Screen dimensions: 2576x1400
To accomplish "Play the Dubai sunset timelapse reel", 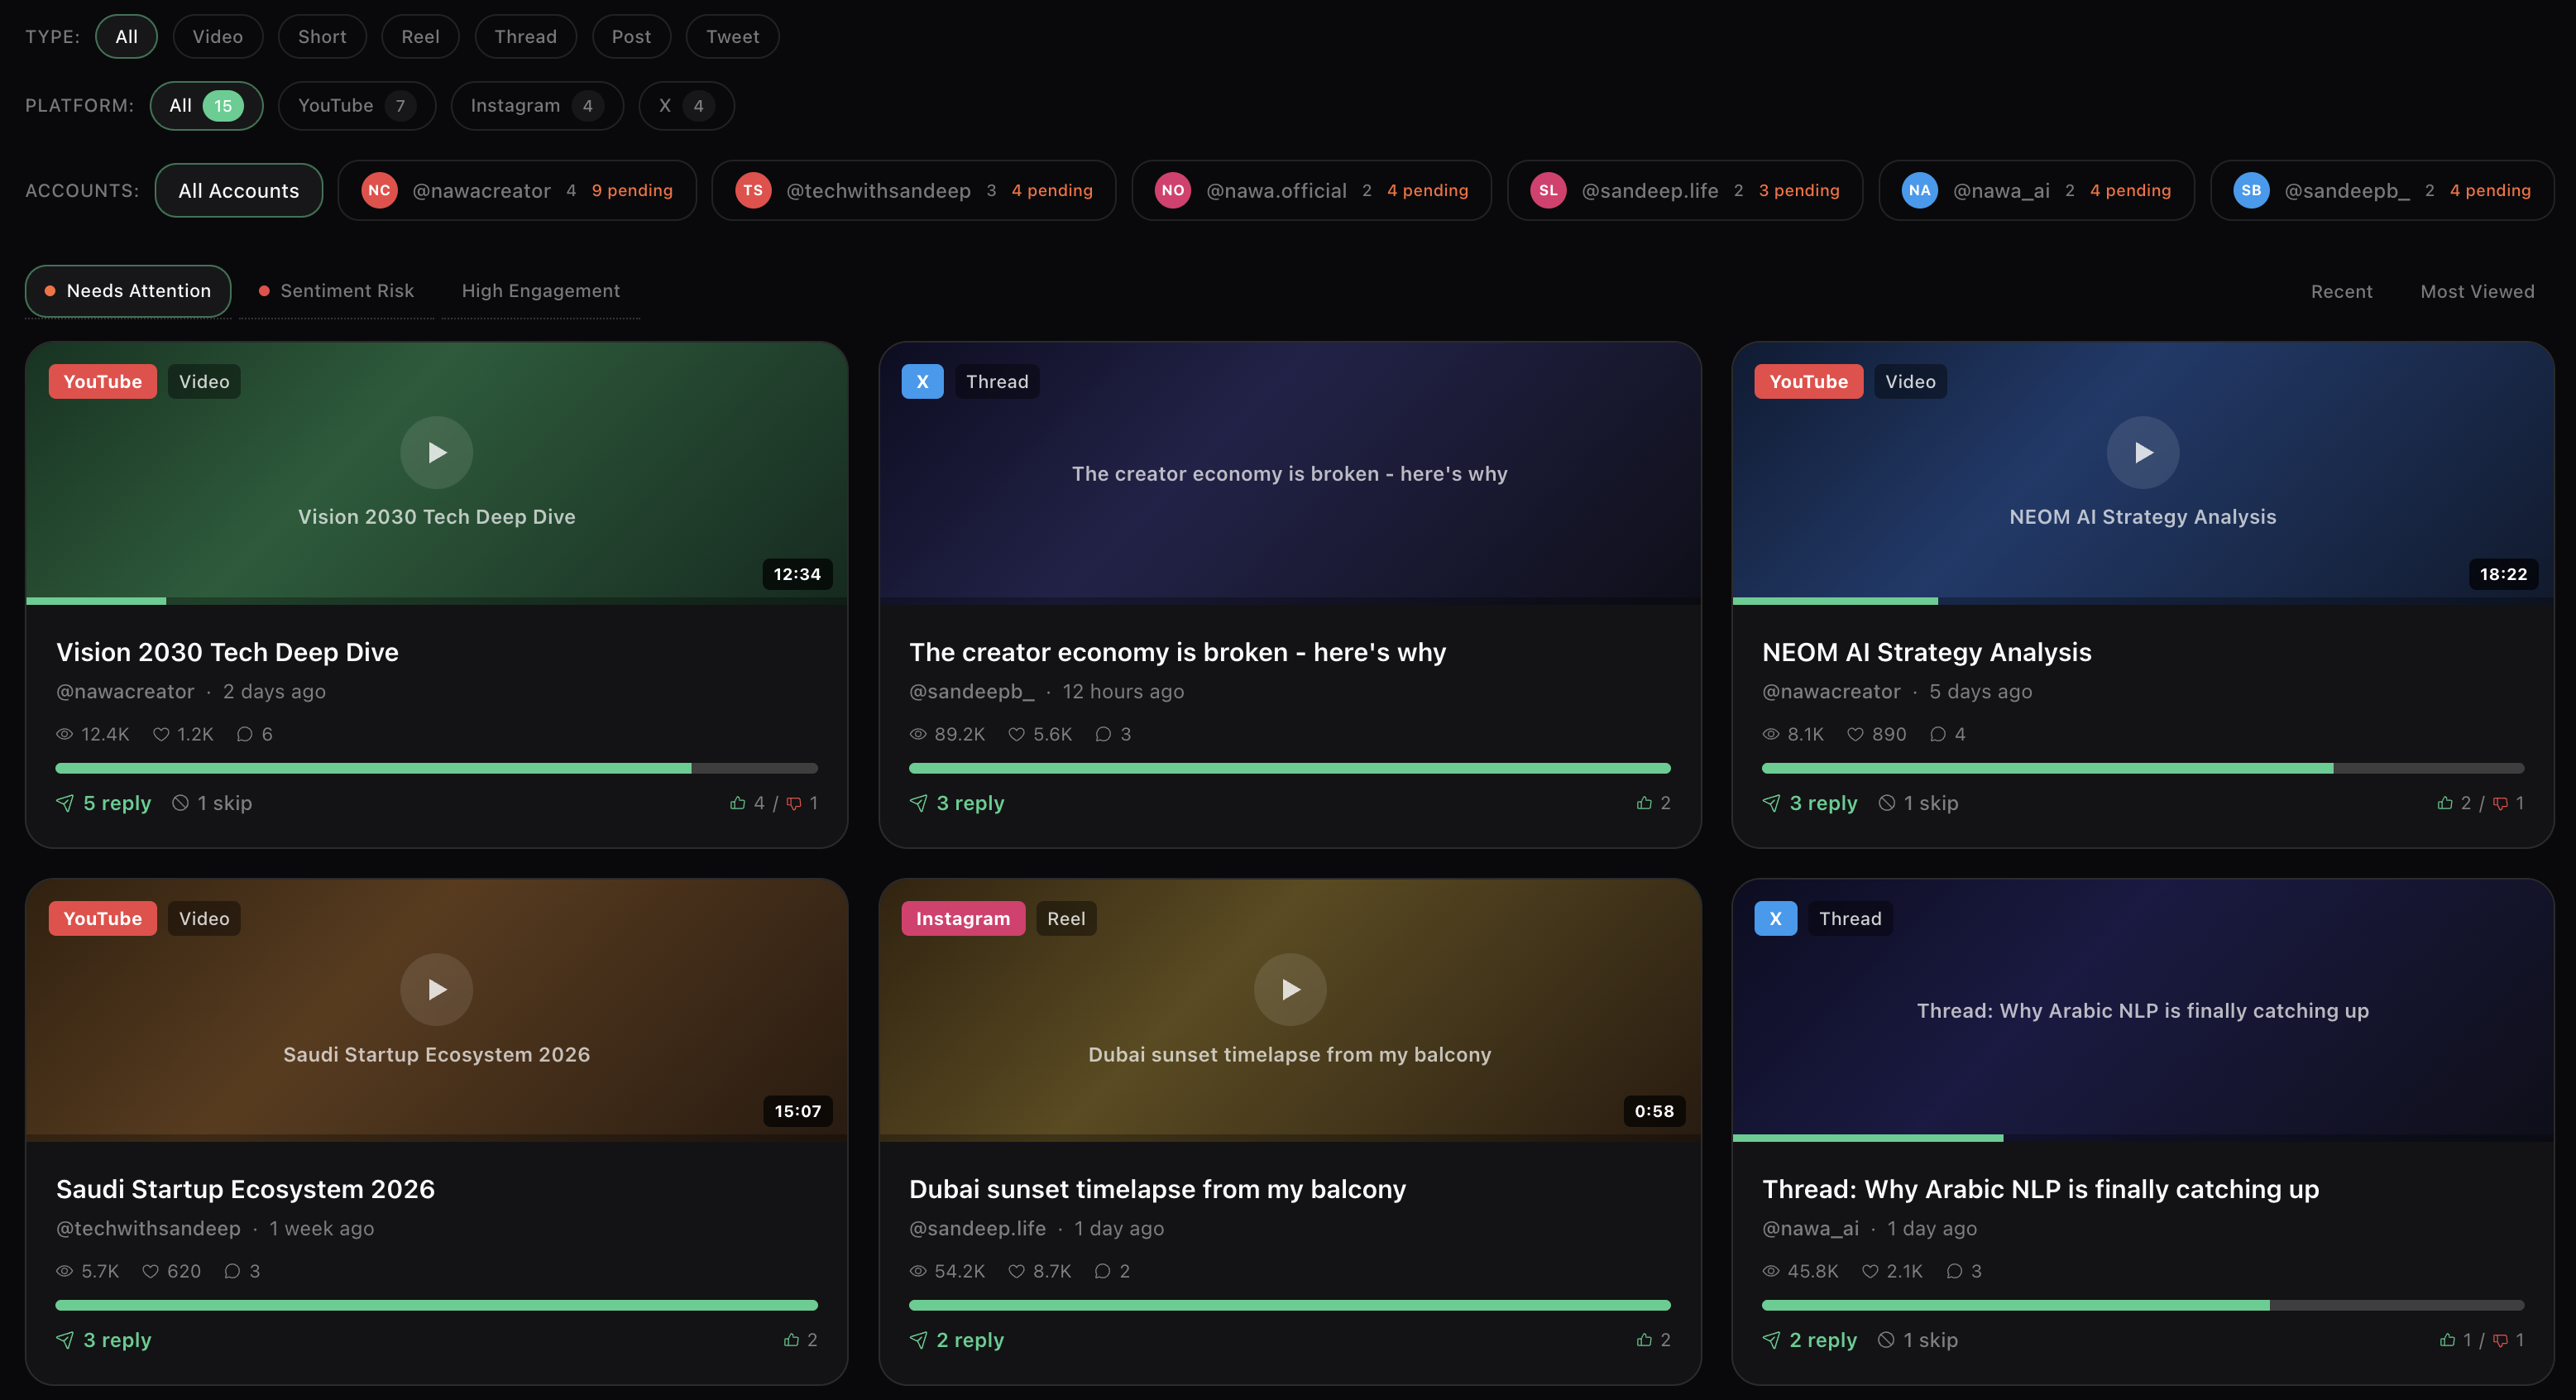I will coord(1290,989).
